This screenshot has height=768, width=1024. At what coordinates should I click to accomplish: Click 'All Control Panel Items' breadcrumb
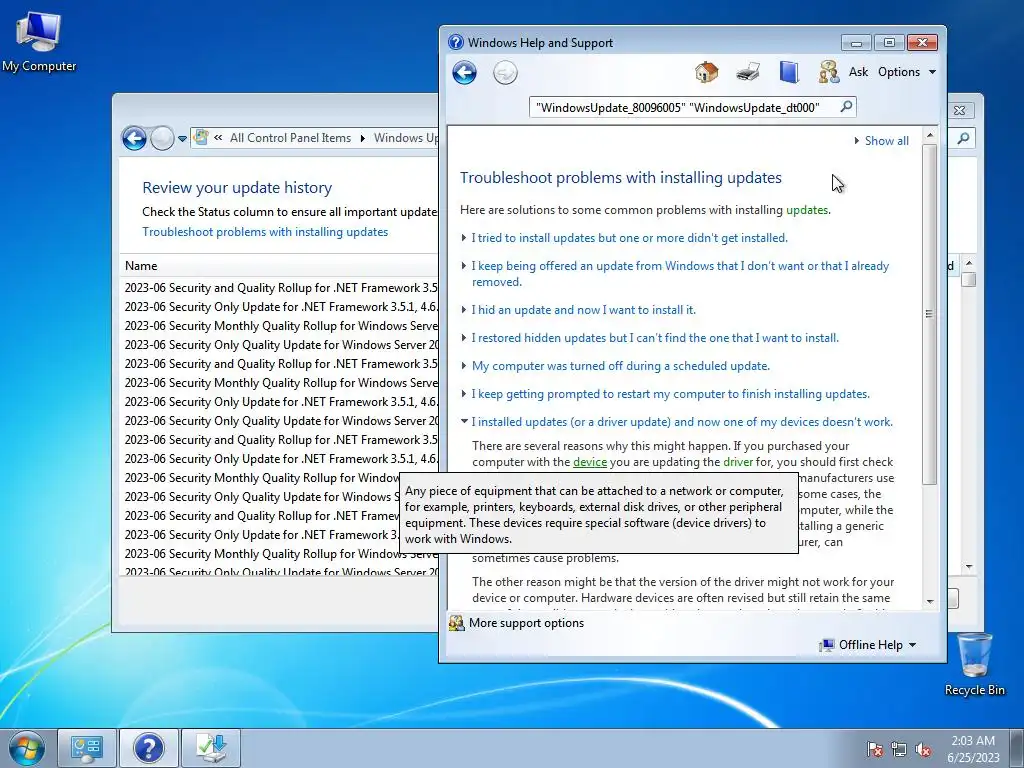point(290,138)
